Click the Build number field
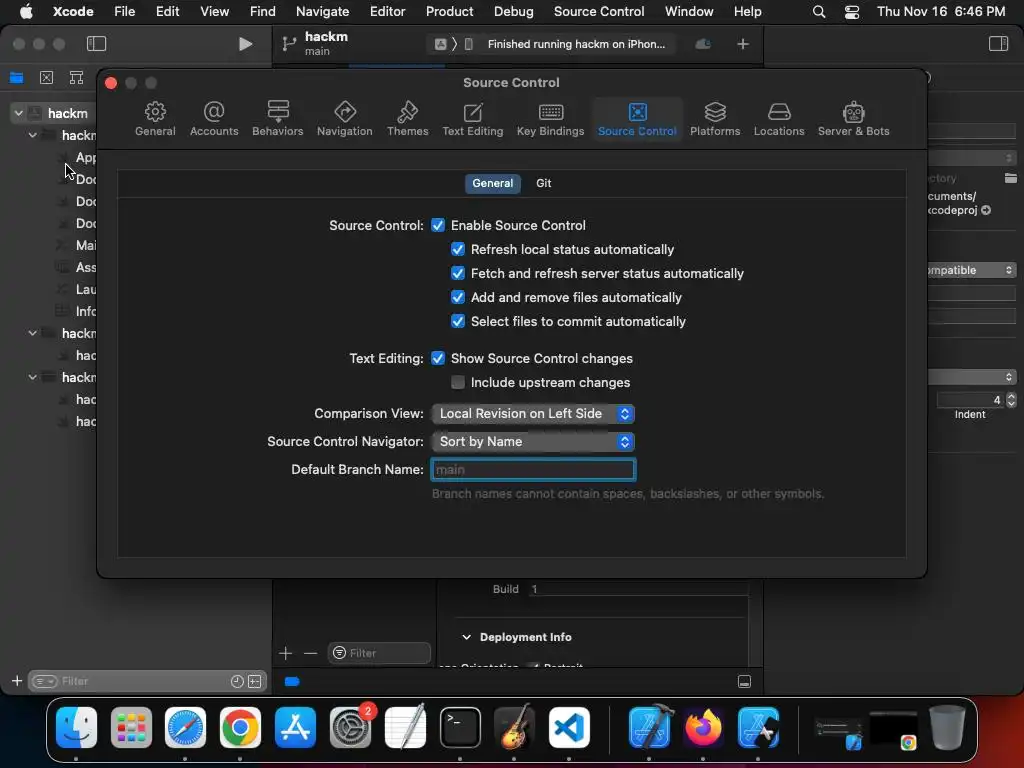 point(638,589)
